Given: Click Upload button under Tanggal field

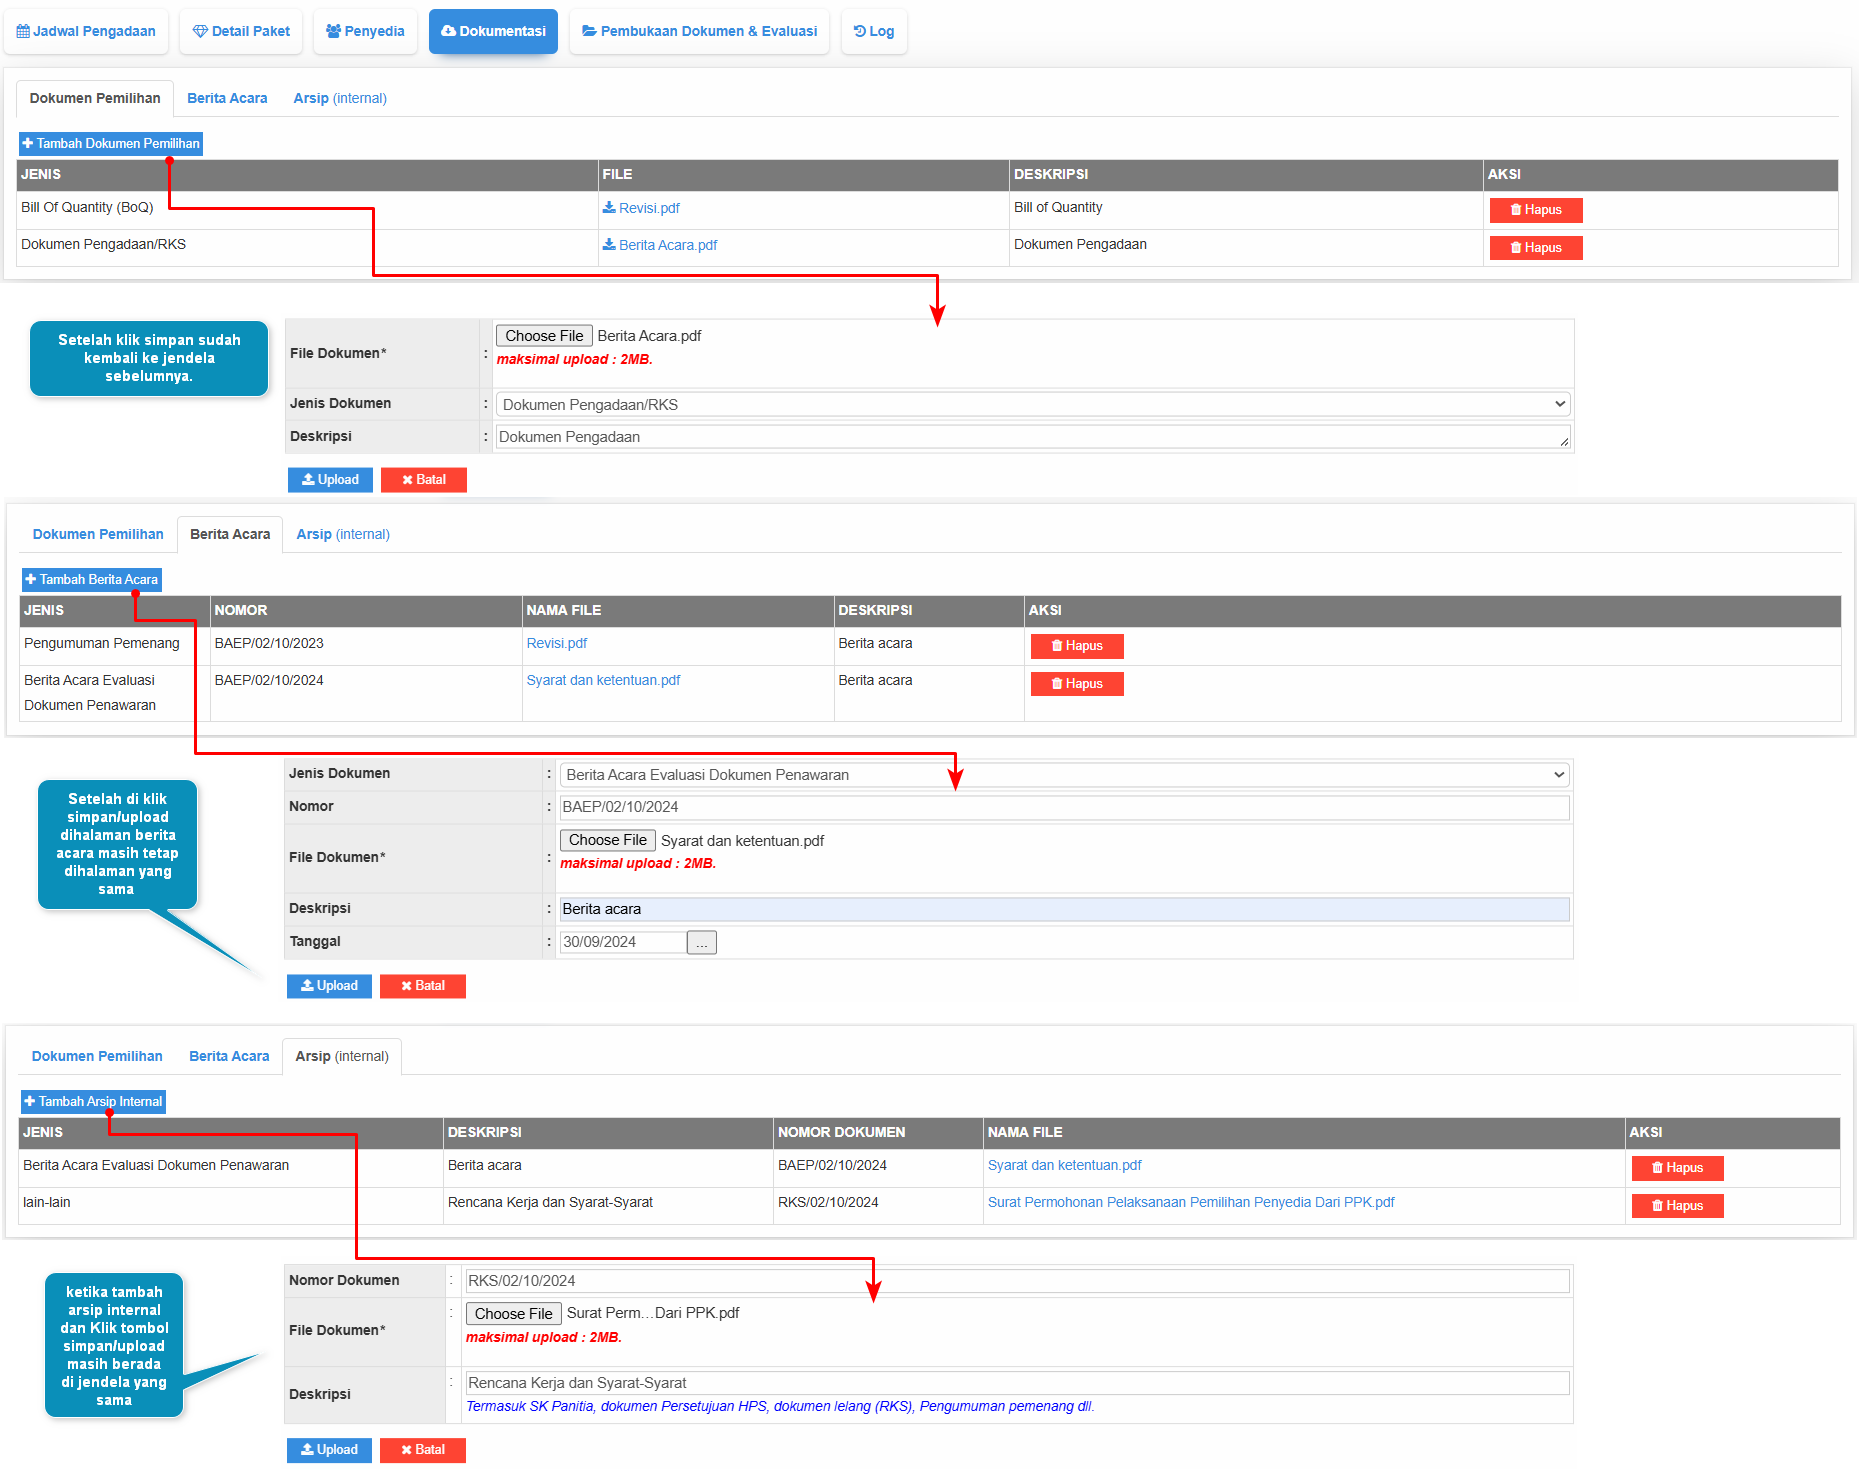Looking at the screenshot, I should pos(329,986).
